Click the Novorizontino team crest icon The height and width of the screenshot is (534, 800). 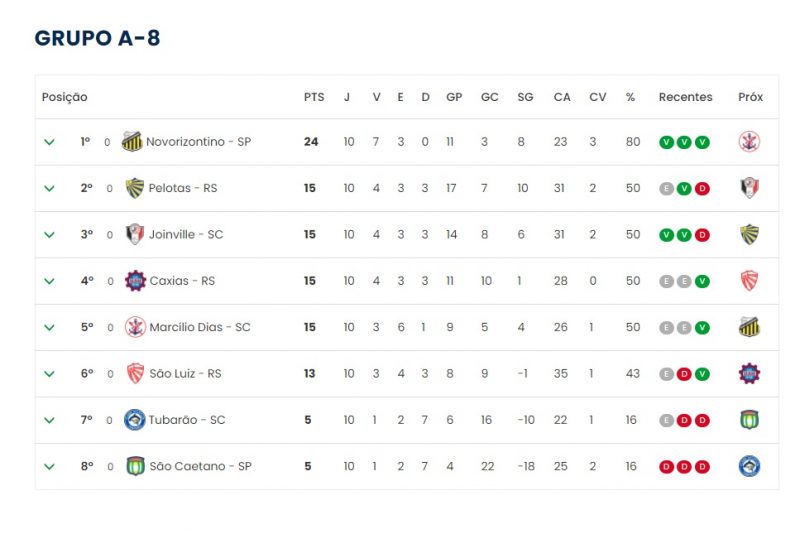click(x=131, y=142)
